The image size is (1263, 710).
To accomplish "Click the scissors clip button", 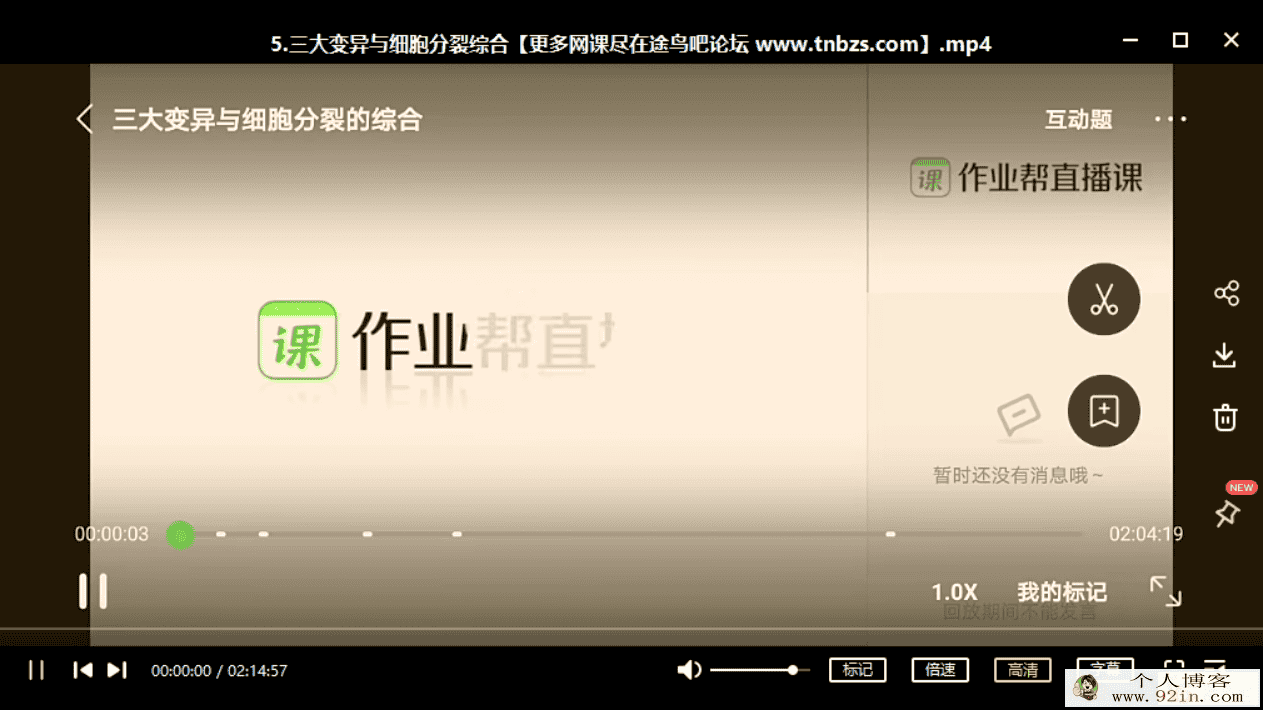I will click(x=1104, y=299).
